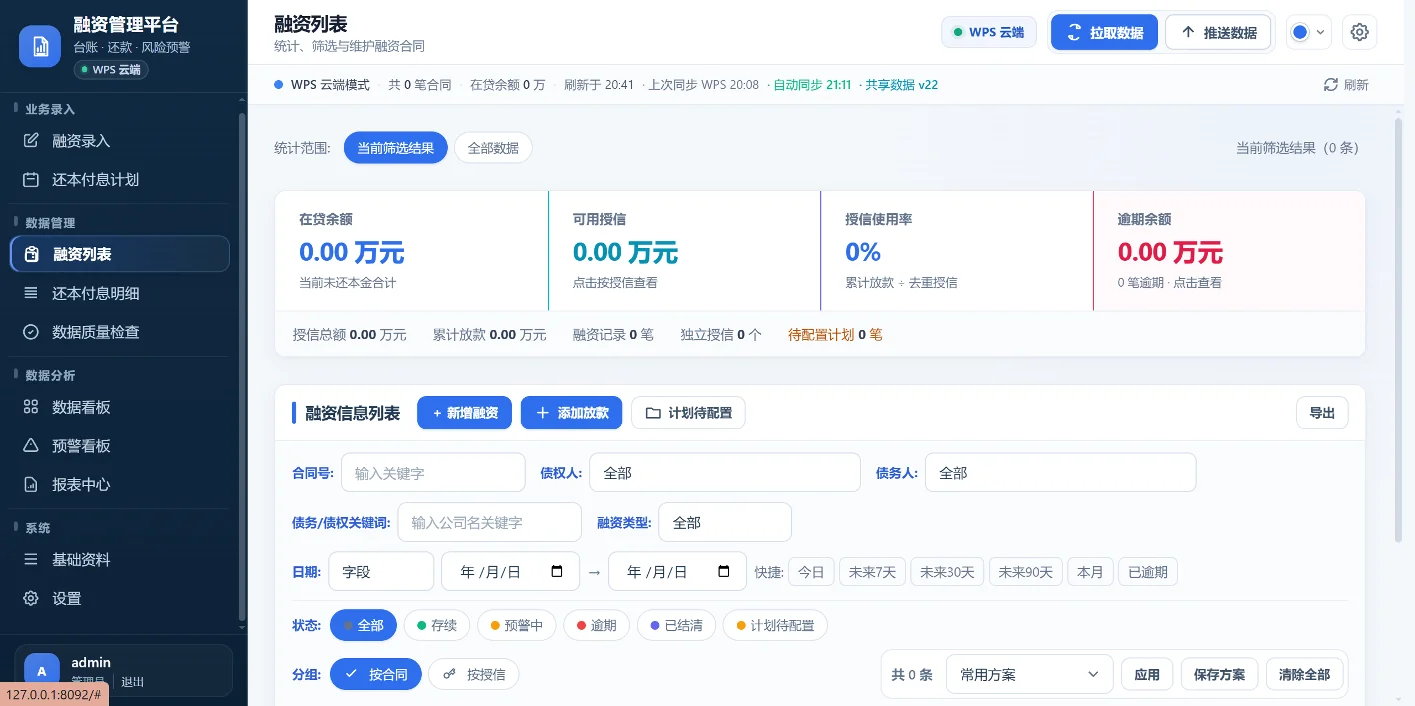
Task: Click the refresh arrows icon beside 刷新
Action: pyautogui.click(x=1330, y=85)
